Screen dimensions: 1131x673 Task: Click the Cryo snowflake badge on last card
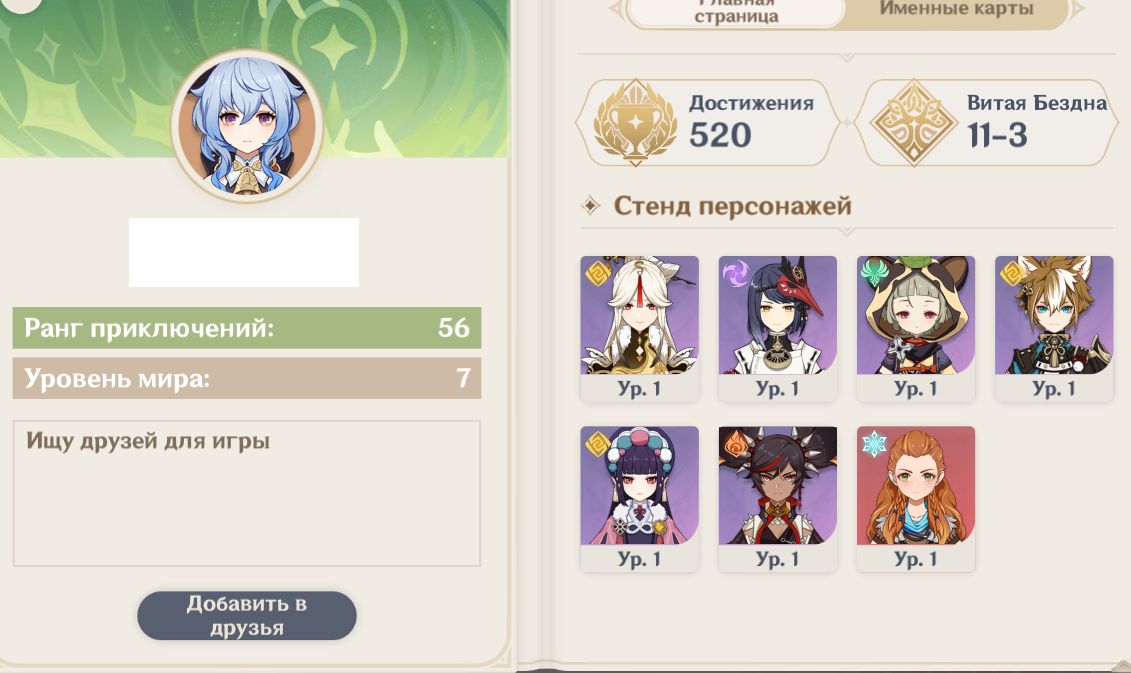[x=874, y=444]
